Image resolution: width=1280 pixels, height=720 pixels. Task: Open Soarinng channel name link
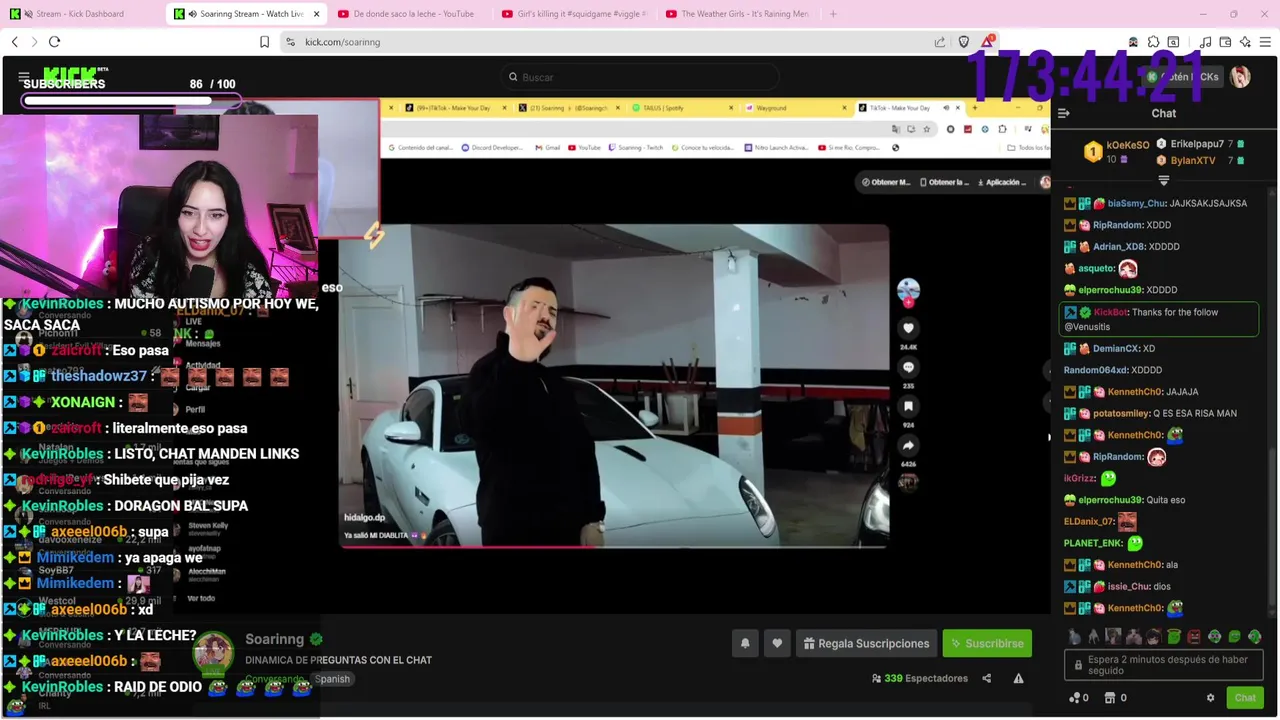click(x=275, y=639)
